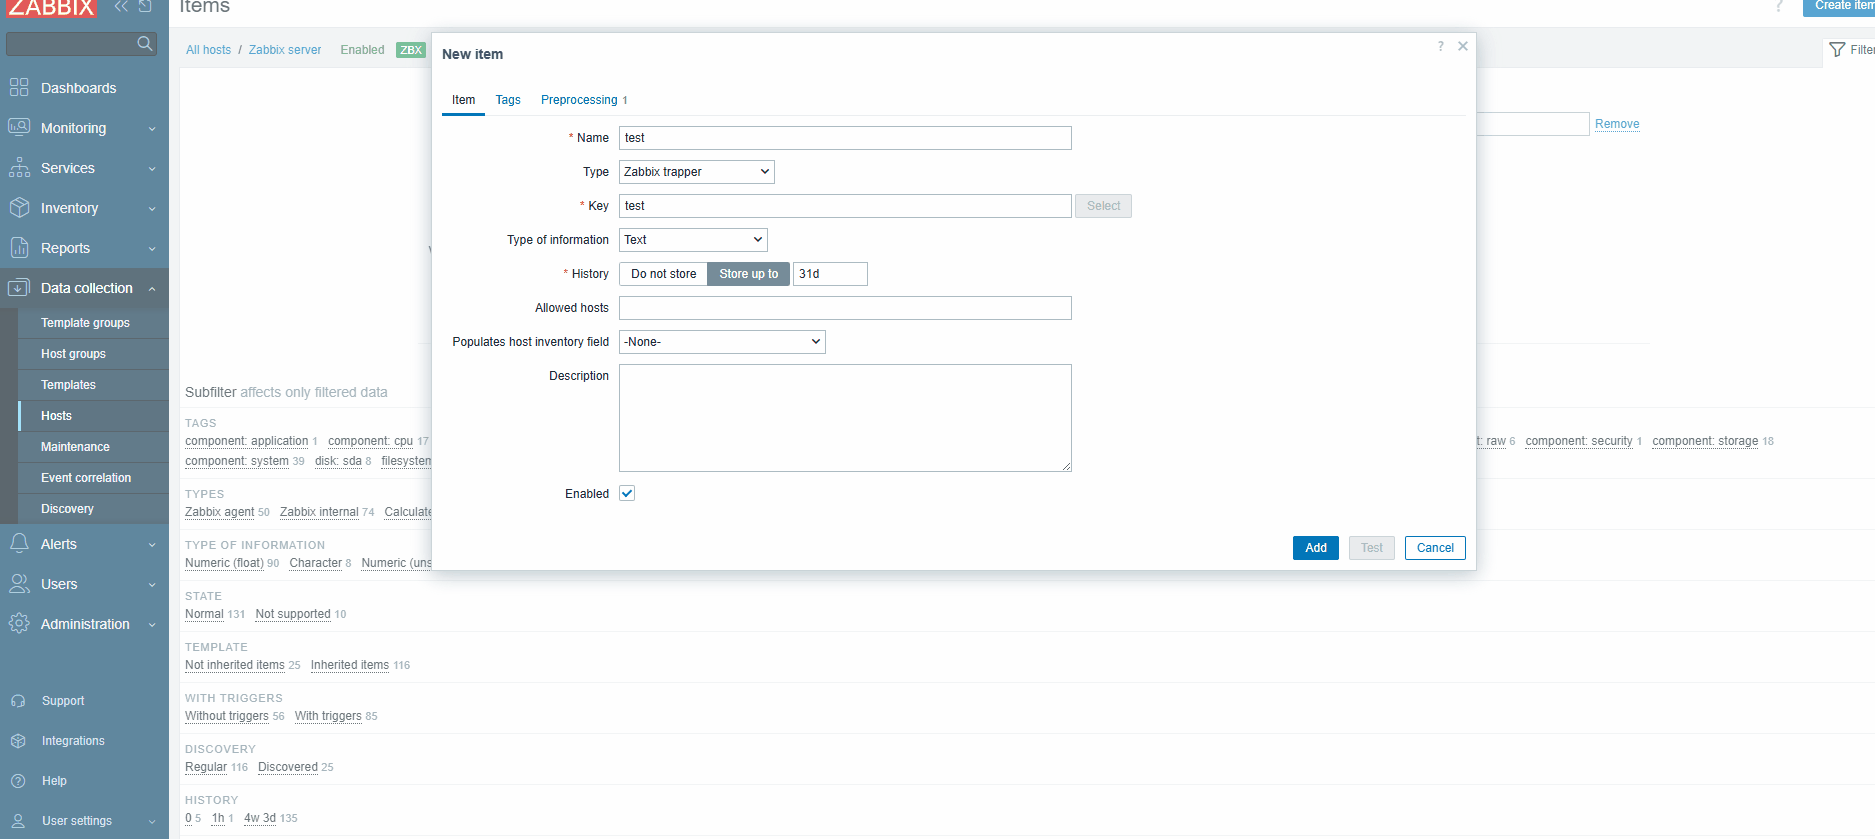This screenshot has height=839, width=1875.
Task: Click the Data collection download icon
Action: 19,288
